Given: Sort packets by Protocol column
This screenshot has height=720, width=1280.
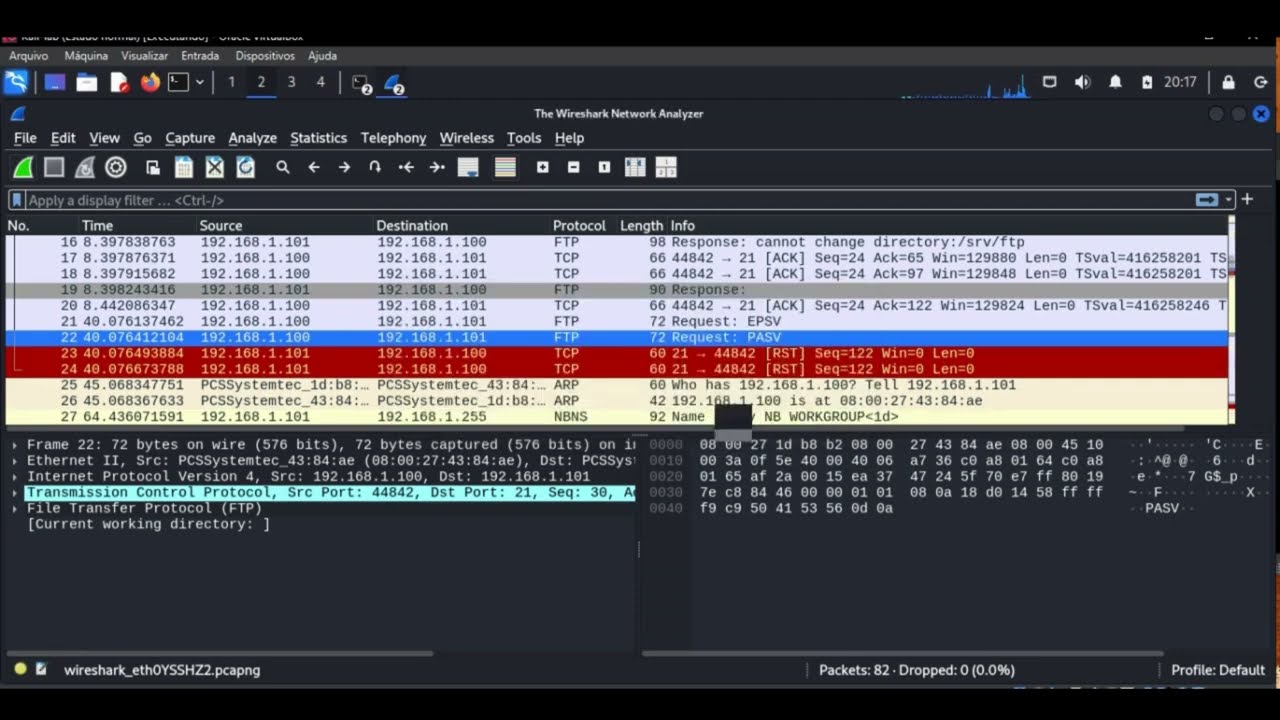Looking at the screenshot, I should pyautogui.click(x=579, y=226).
